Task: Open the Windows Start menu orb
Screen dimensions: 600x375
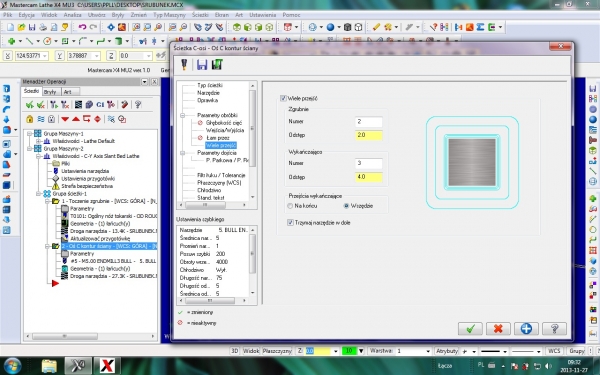Action: (x=13, y=366)
